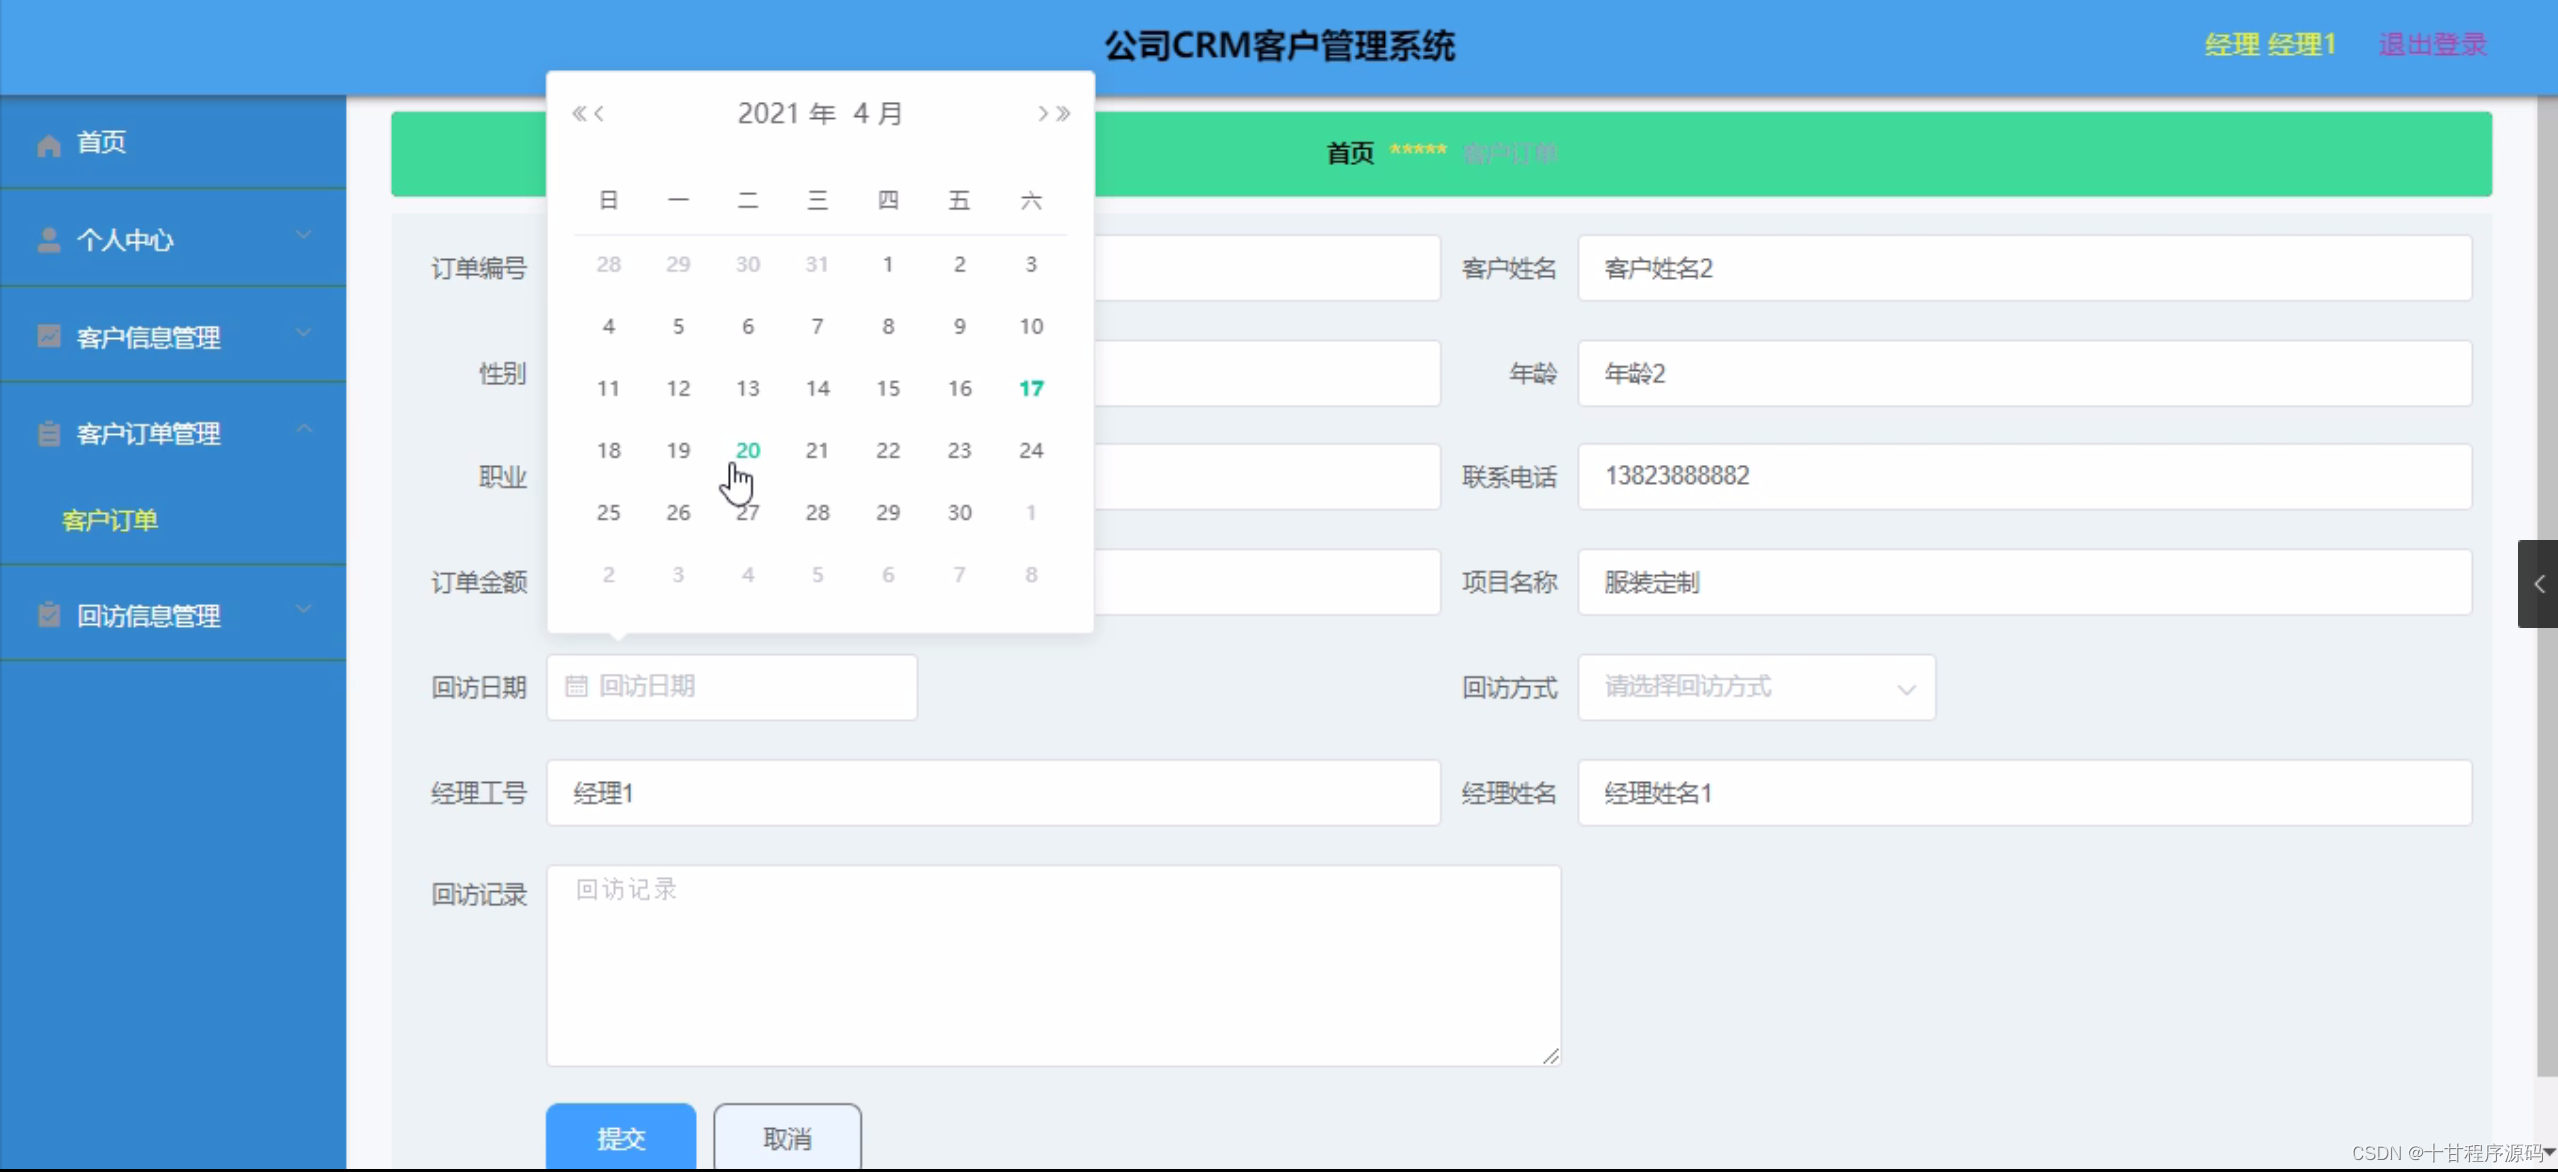Screen dimensions: 2558x1172
Task: Jump to next year with double-right arrow
Action: click(1062, 113)
